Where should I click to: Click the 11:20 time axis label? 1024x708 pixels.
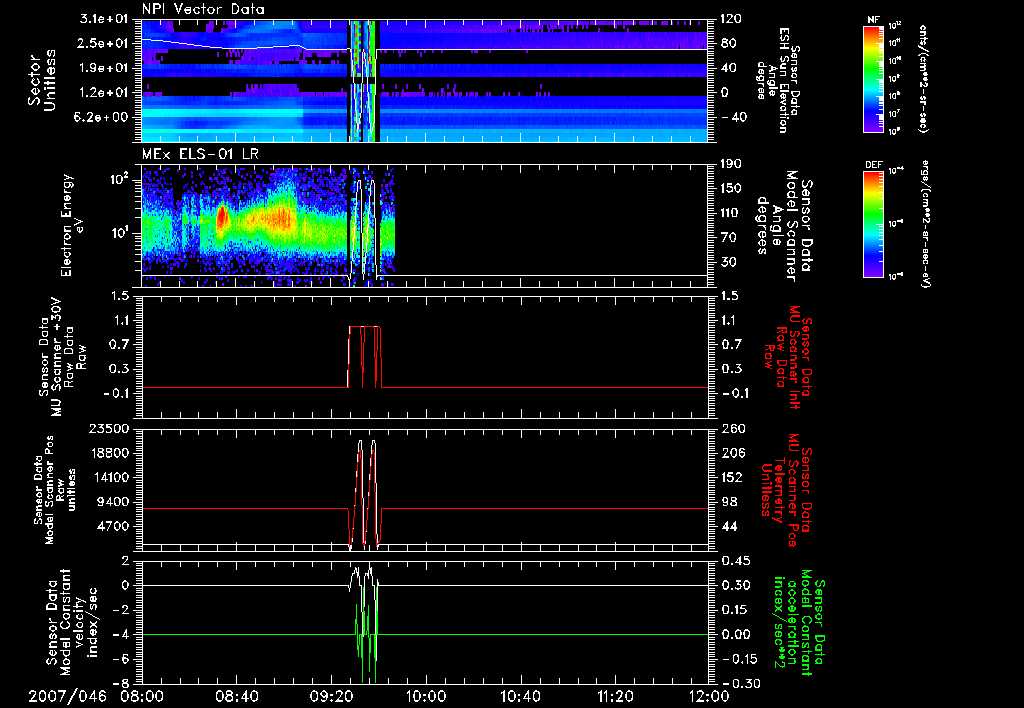pos(614,696)
